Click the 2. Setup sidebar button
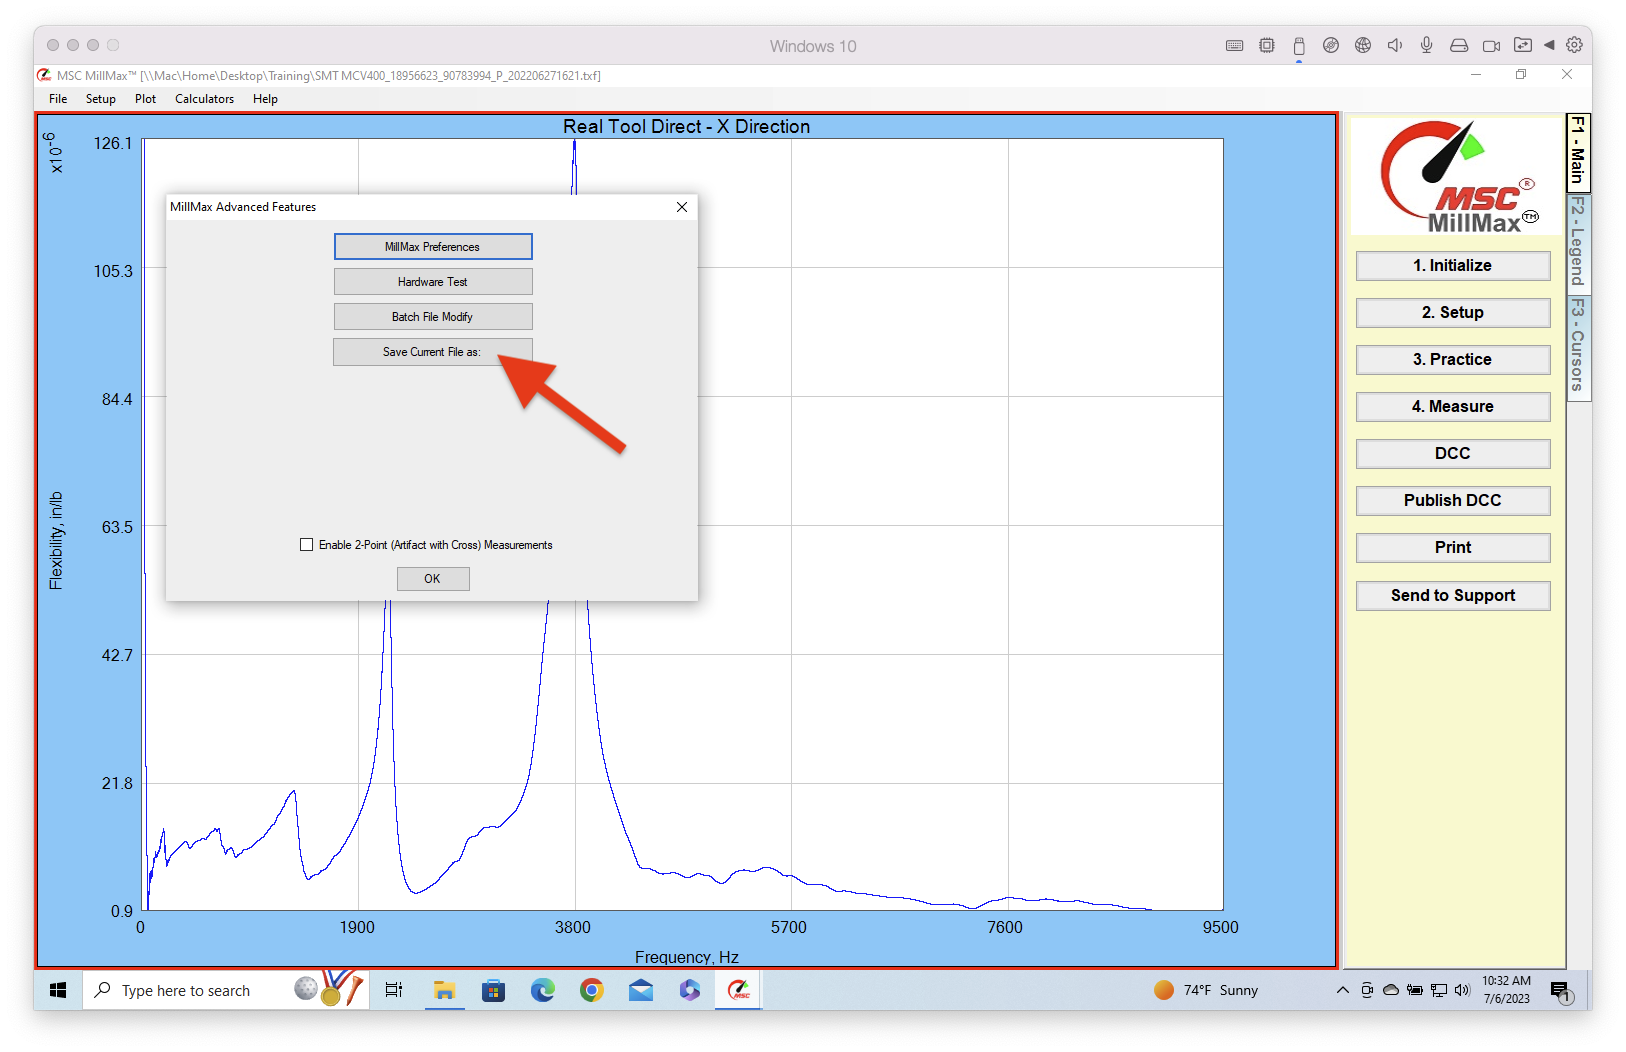This screenshot has height=1052, width=1626. pos(1453,313)
